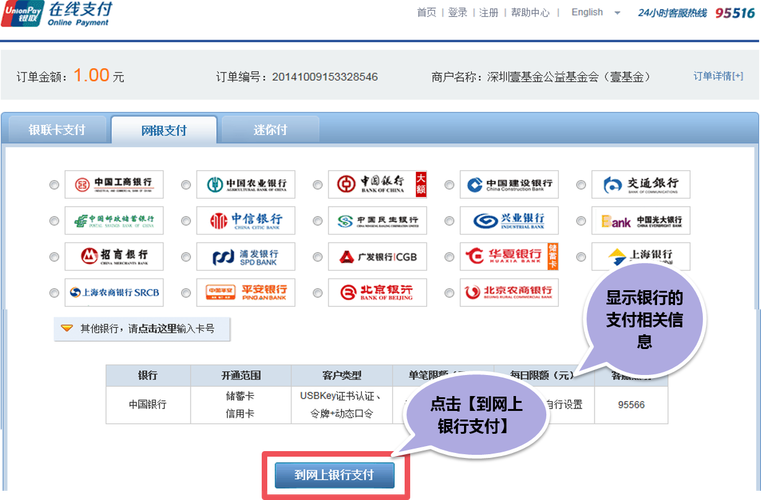Open the 帮助中心 help center link
The height and width of the screenshot is (500, 761).
[x=530, y=13]
